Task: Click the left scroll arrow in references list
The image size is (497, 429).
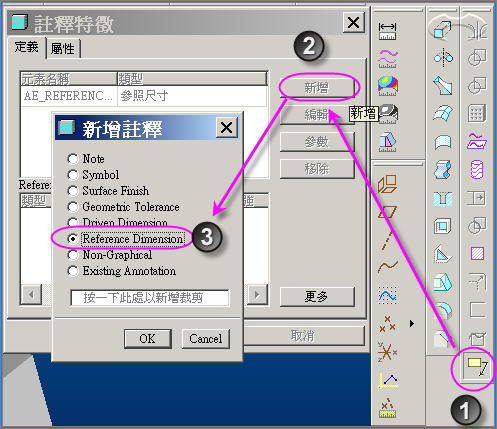Action: click(x=31, y=295)
